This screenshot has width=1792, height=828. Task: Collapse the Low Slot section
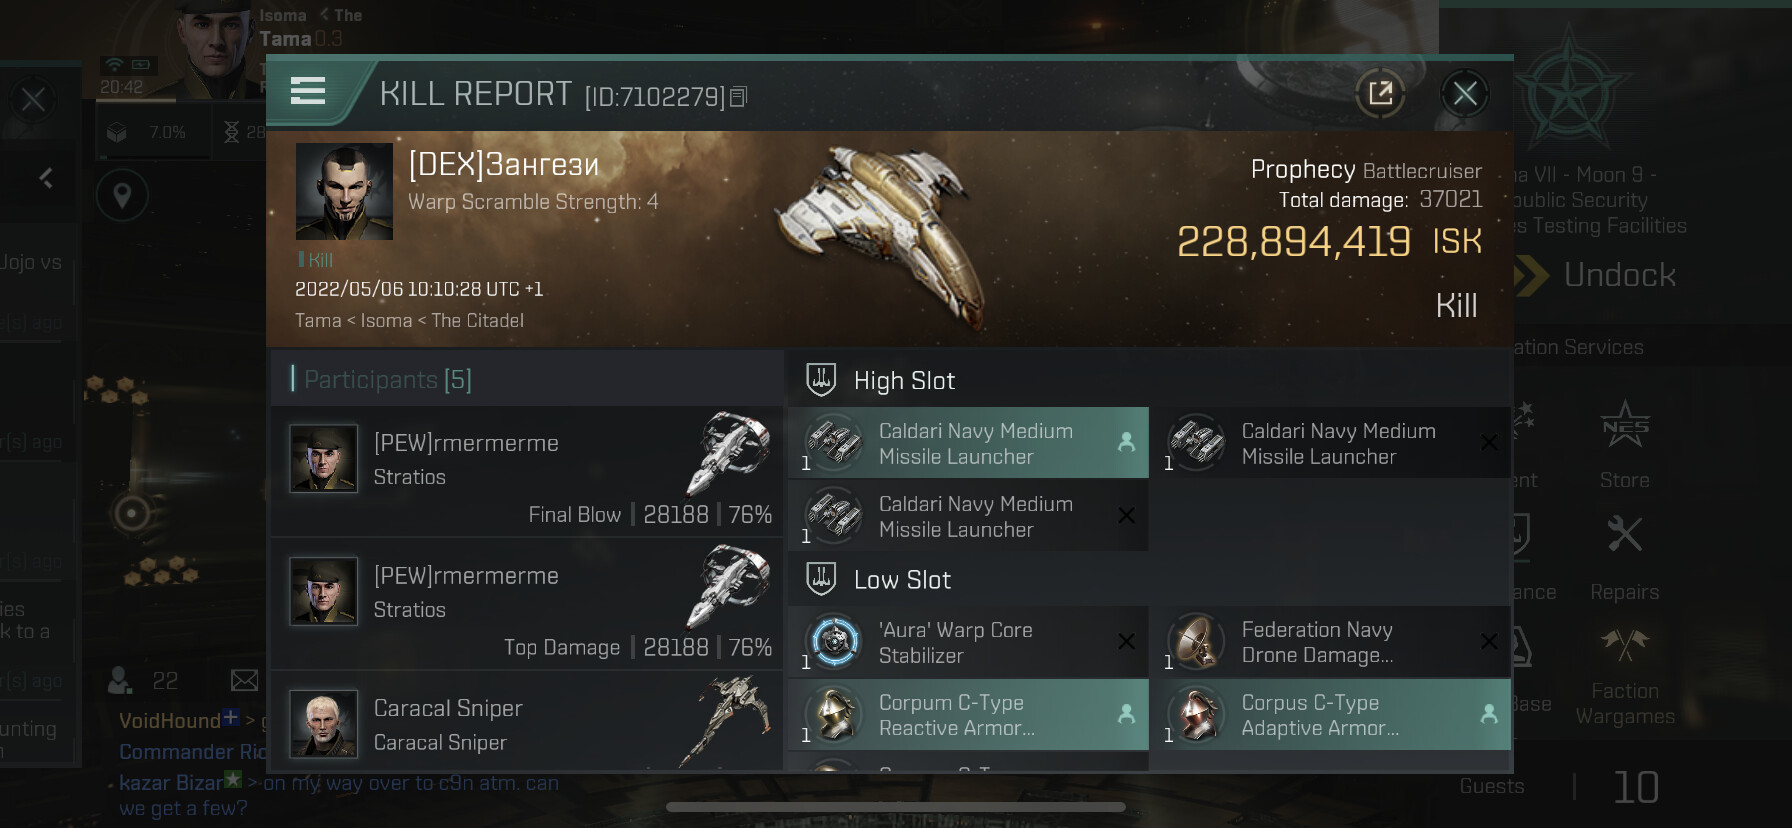1148,580
